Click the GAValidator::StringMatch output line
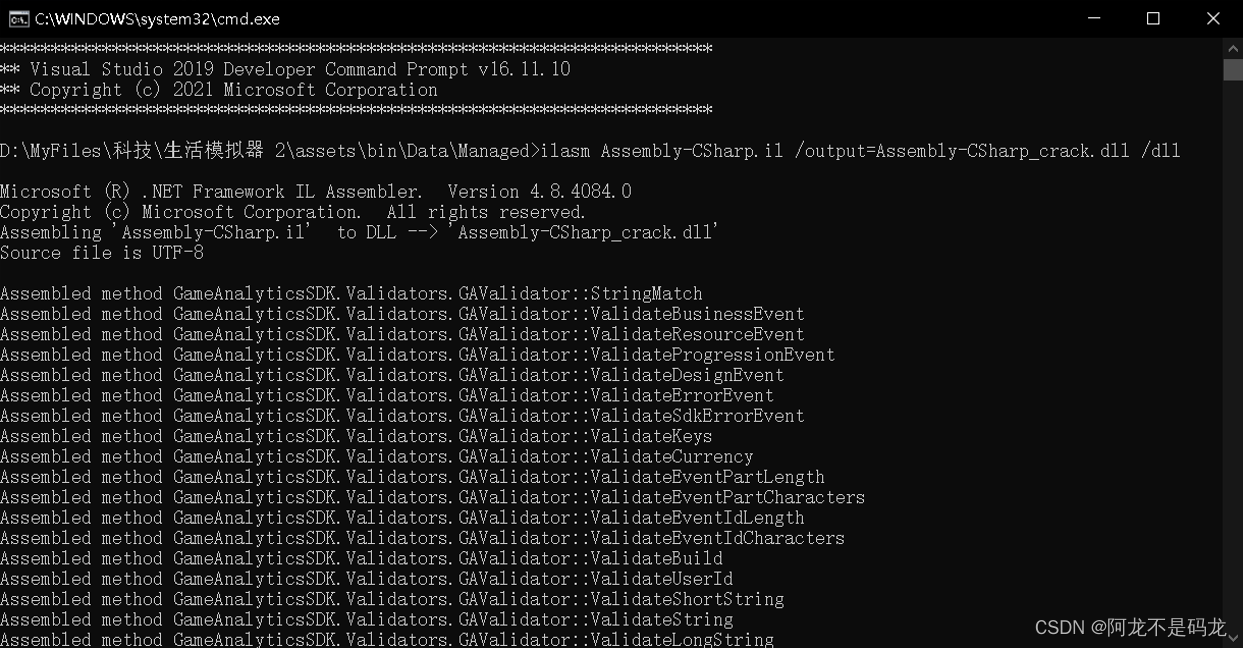This screenshot has height=648, width=1243. tap(351, 294)
